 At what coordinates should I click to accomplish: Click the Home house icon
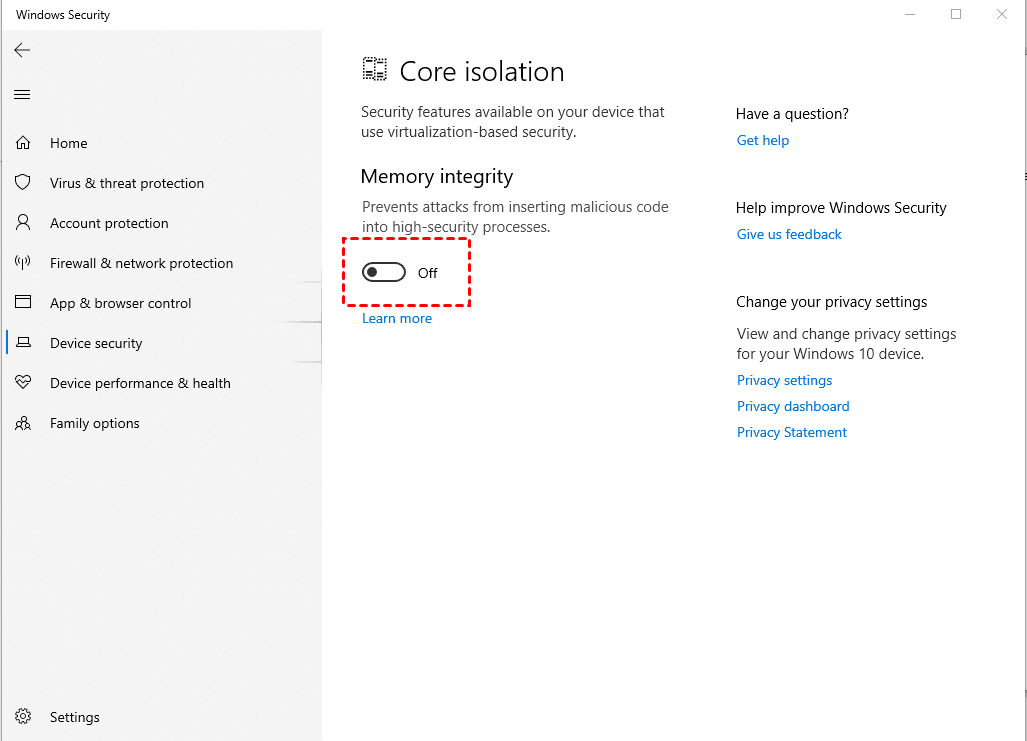tap(23, 143)
